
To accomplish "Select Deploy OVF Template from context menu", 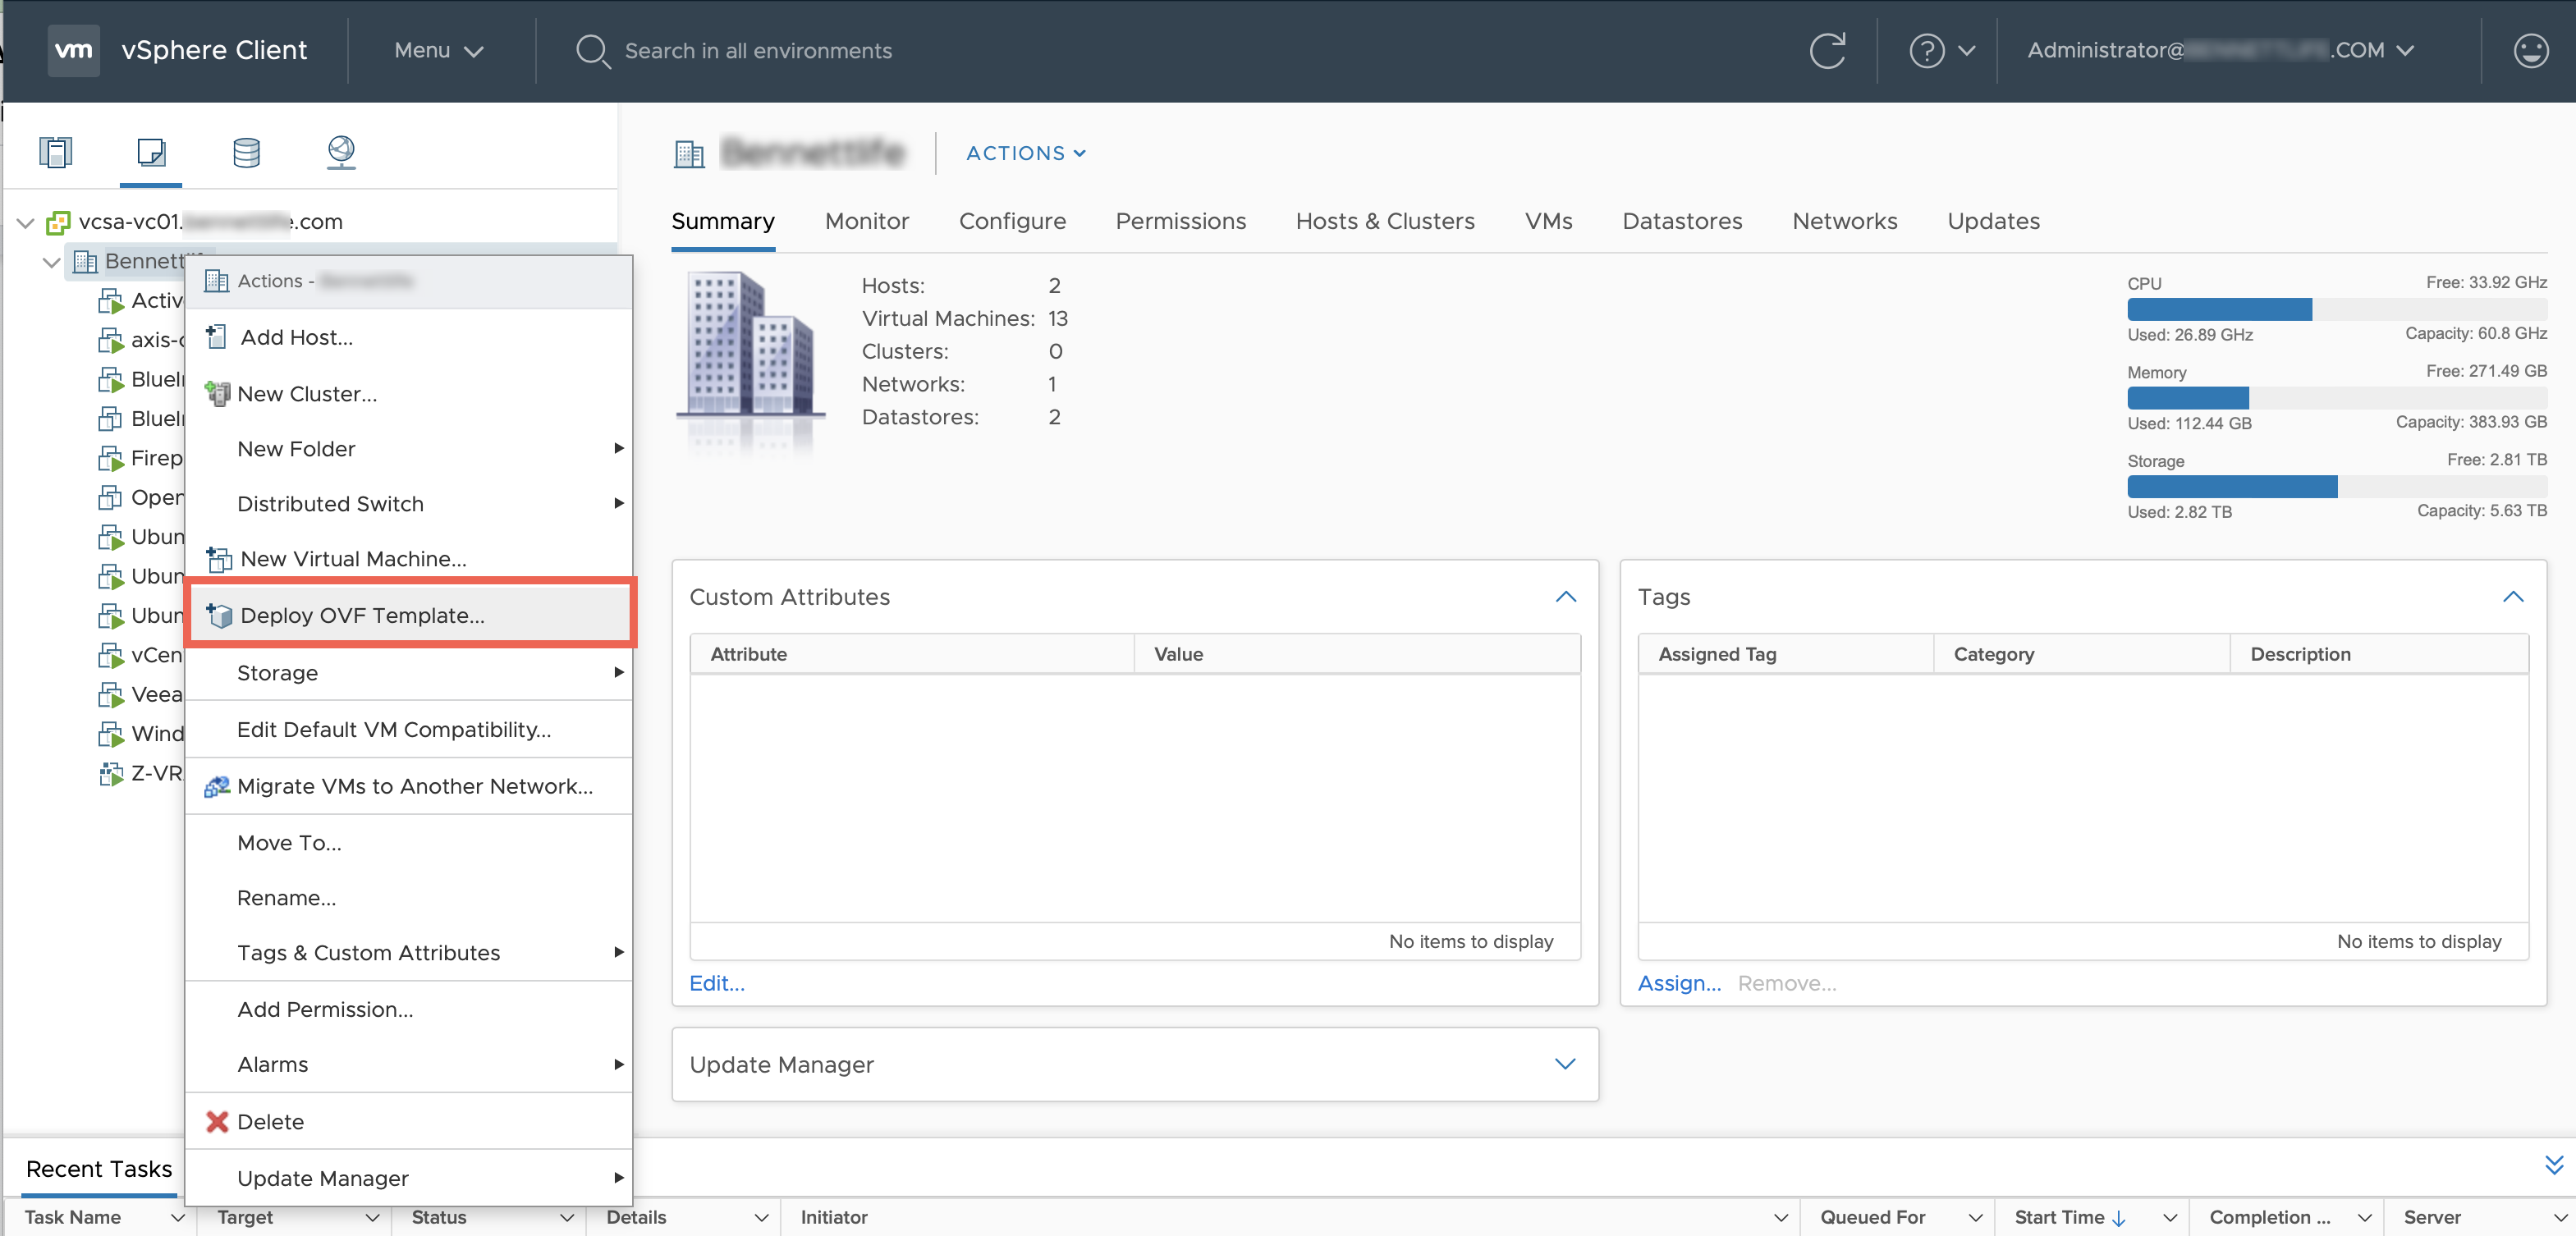I will [x=362, y=615].
